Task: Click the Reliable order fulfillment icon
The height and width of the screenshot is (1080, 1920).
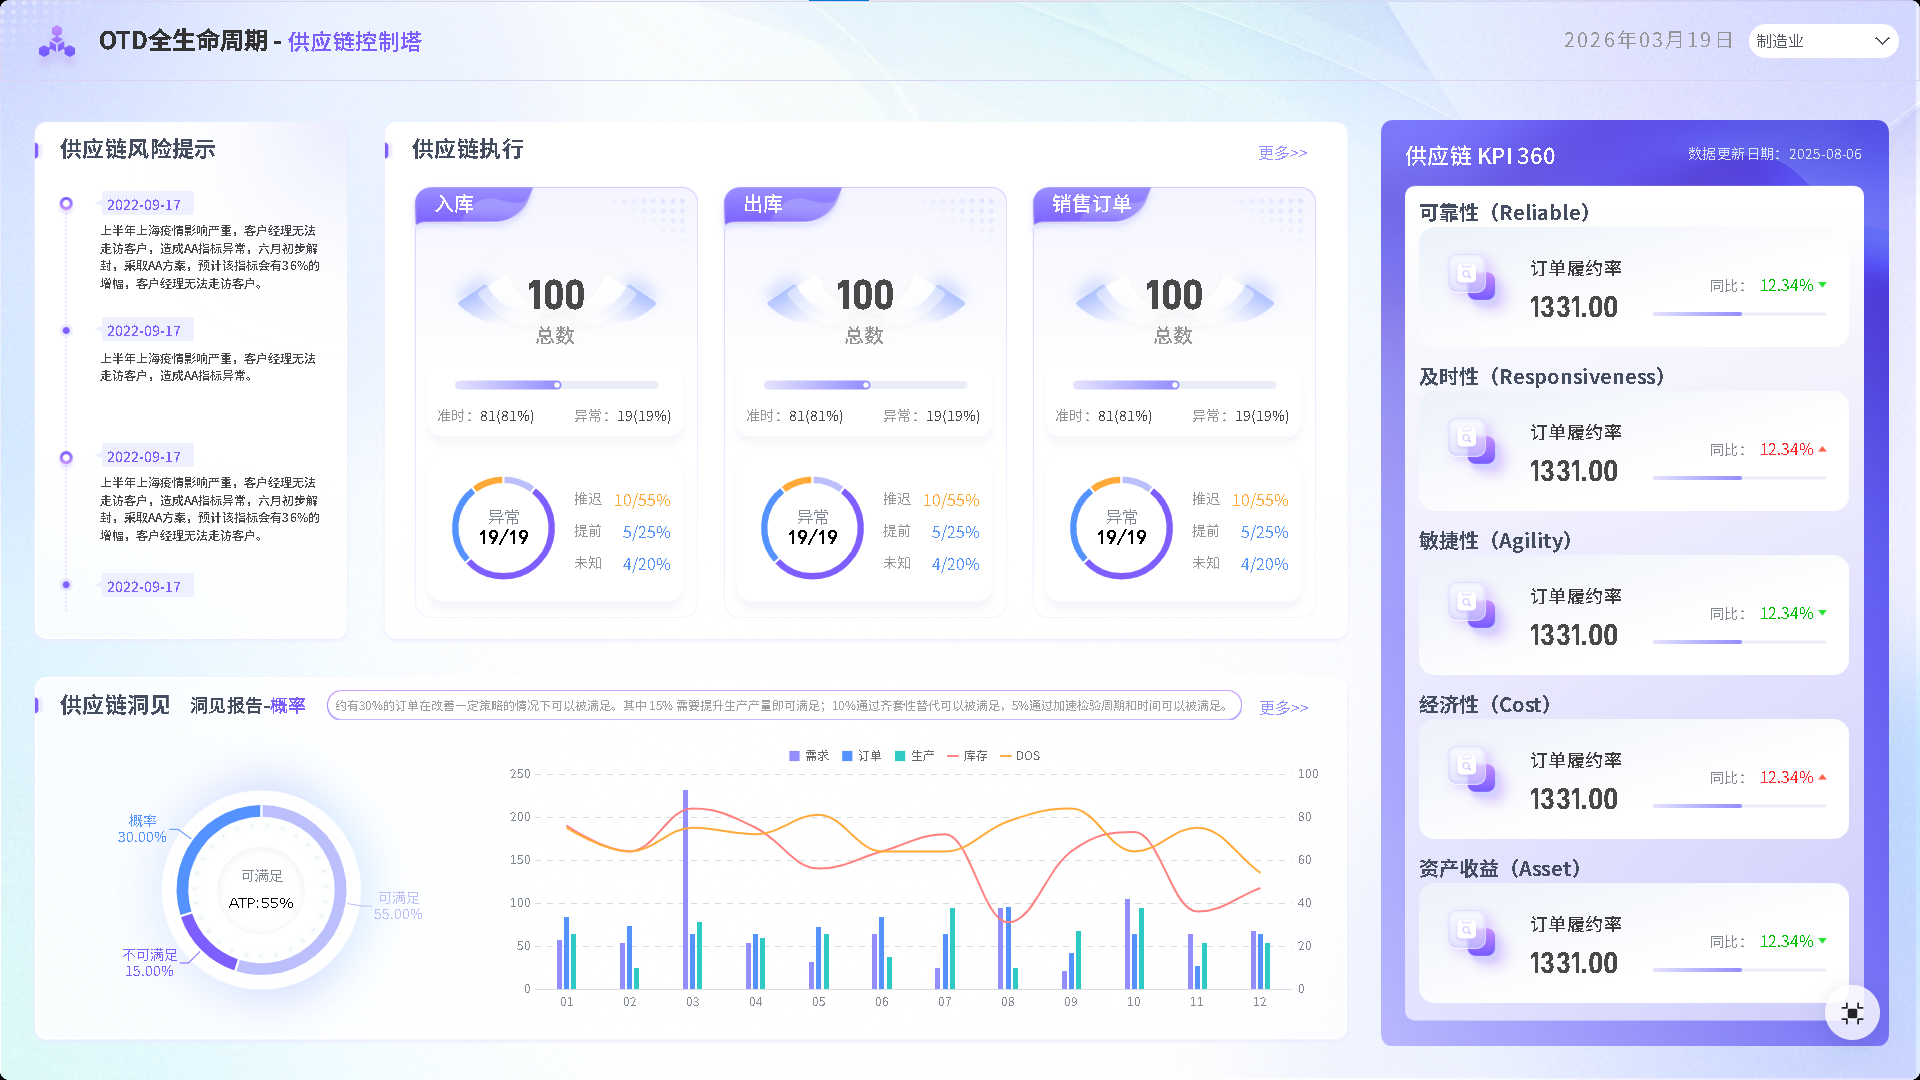Action: tap(1471, 278)
